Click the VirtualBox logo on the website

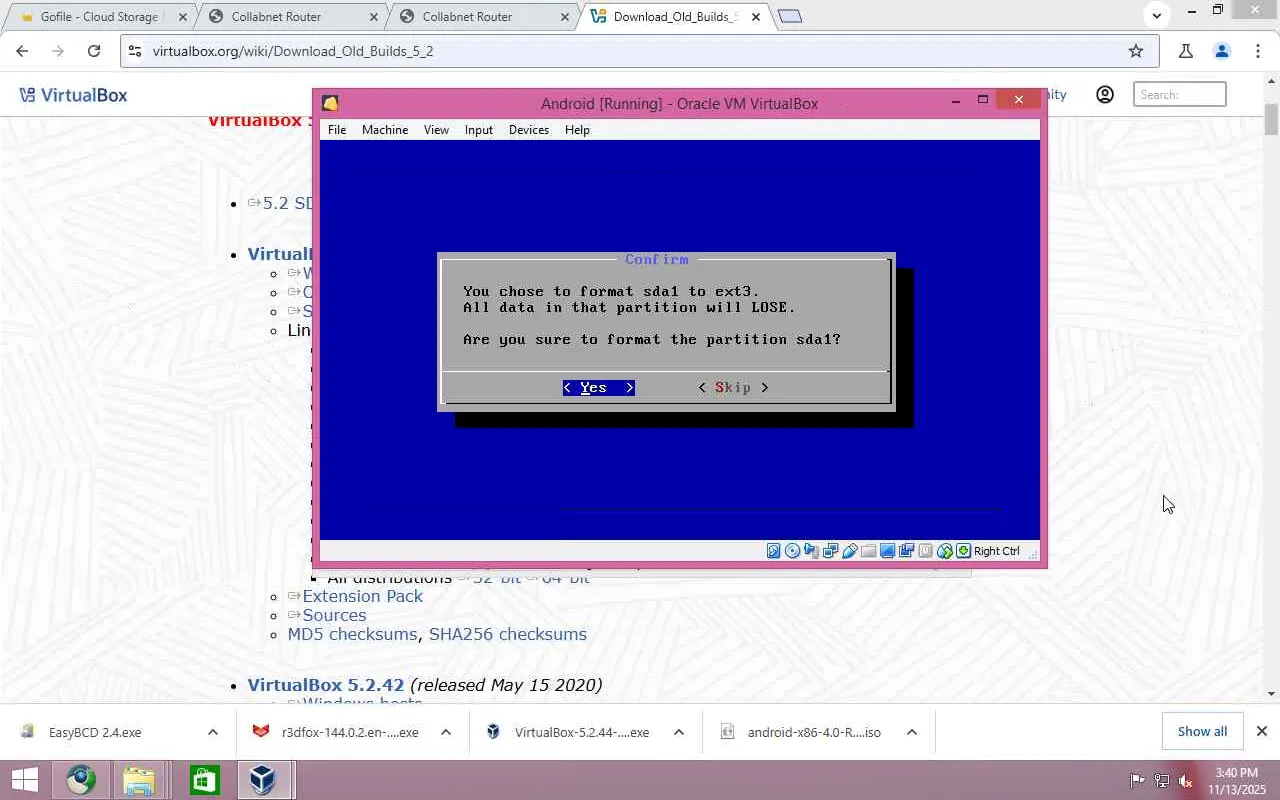[73, 95]
